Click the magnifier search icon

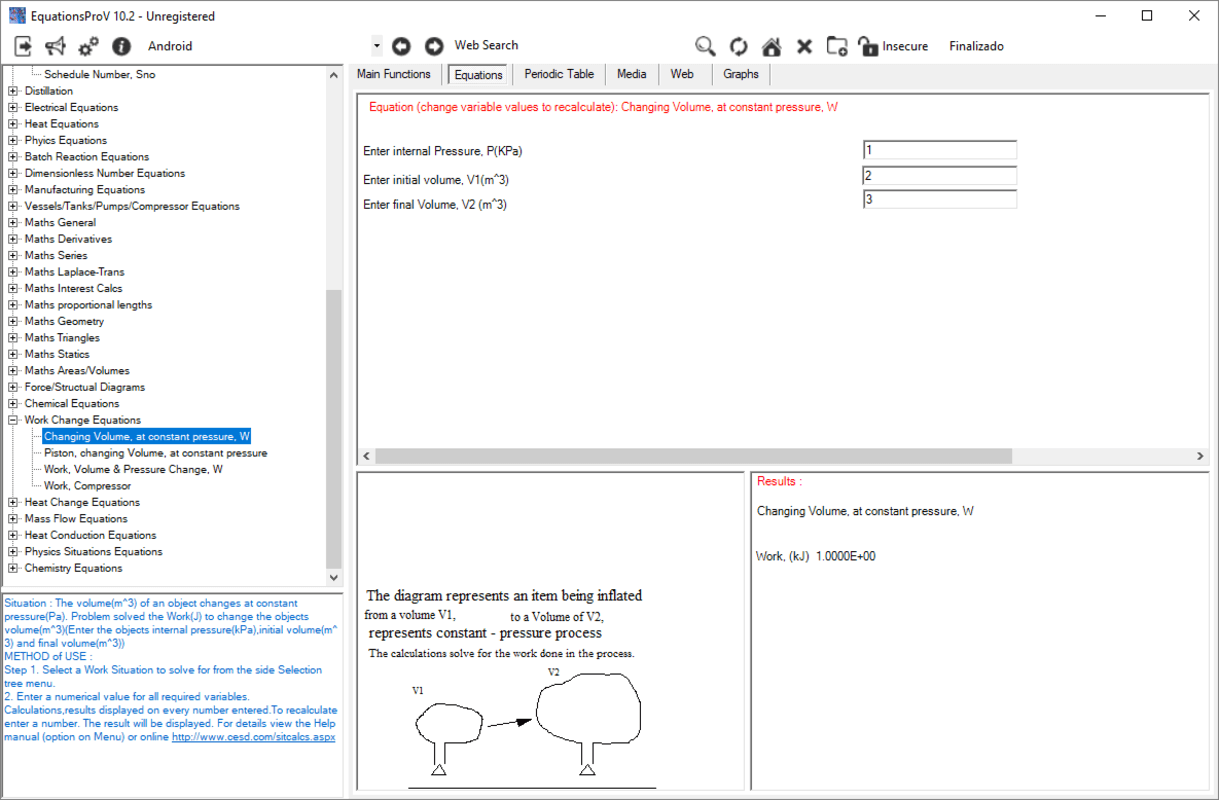705,46
